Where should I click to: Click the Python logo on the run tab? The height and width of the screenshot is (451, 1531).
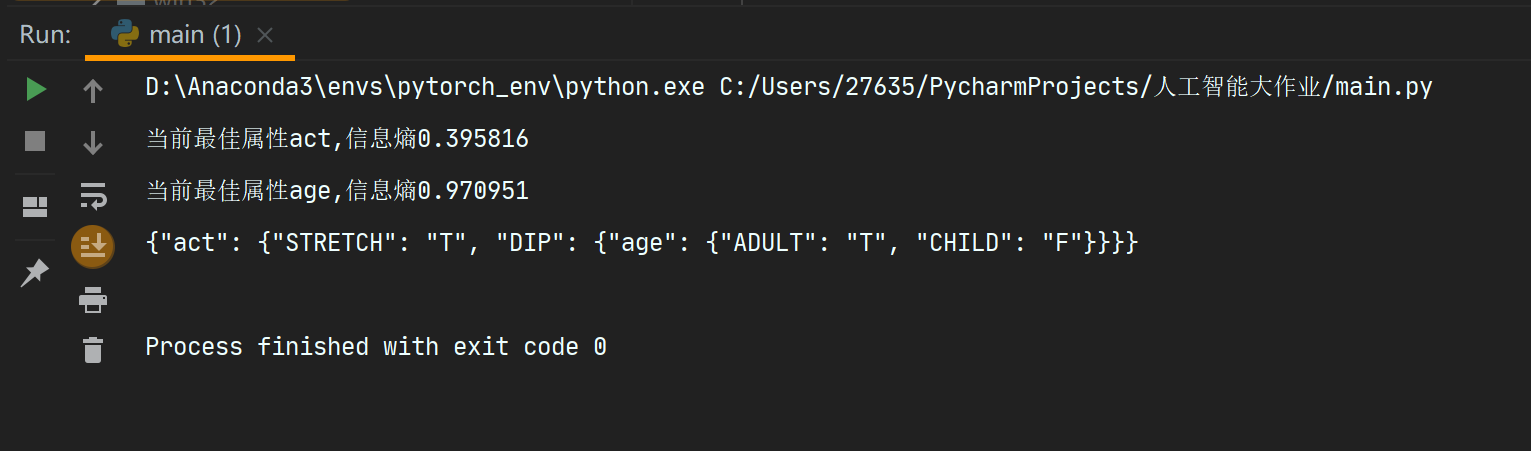tap(125, 35)
